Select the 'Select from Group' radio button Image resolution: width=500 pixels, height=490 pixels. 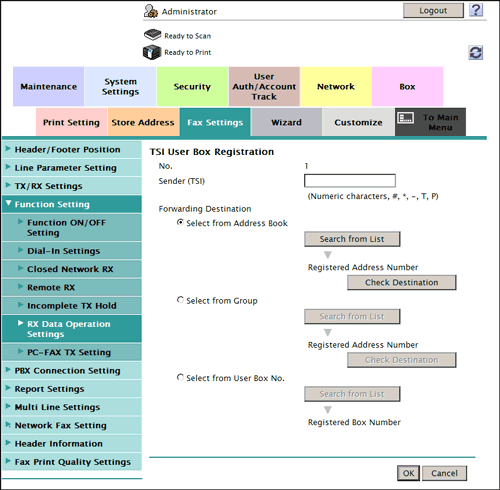click(180, 300)
